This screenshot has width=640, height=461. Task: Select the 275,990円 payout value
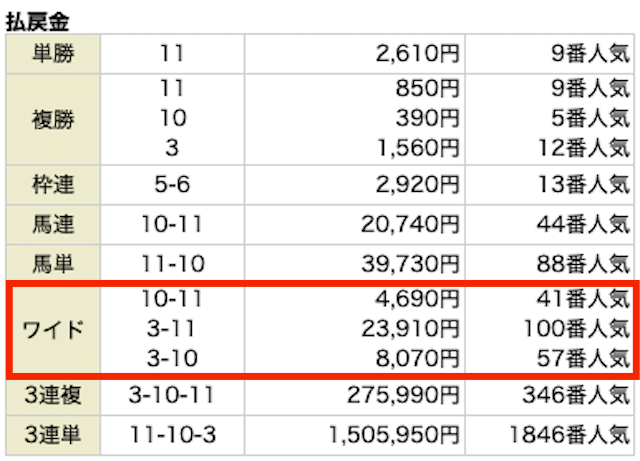point(403,395)
